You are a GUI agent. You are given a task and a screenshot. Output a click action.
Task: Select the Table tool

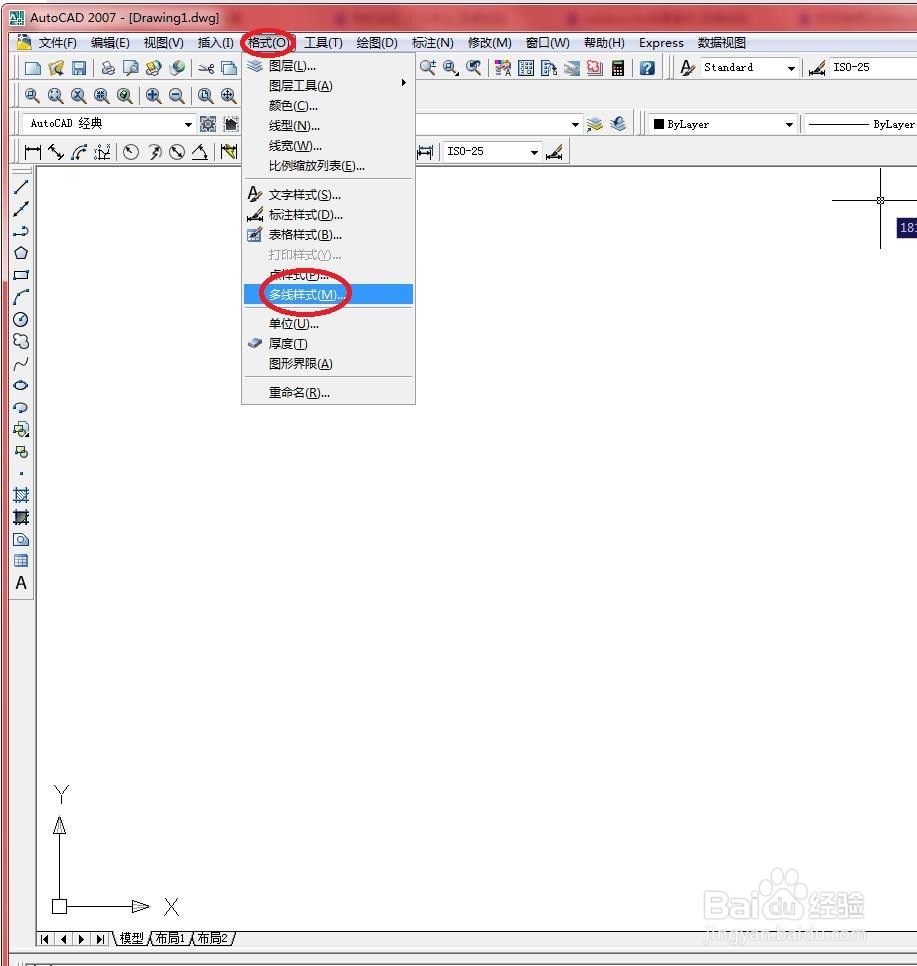click(x=21, y=561)
